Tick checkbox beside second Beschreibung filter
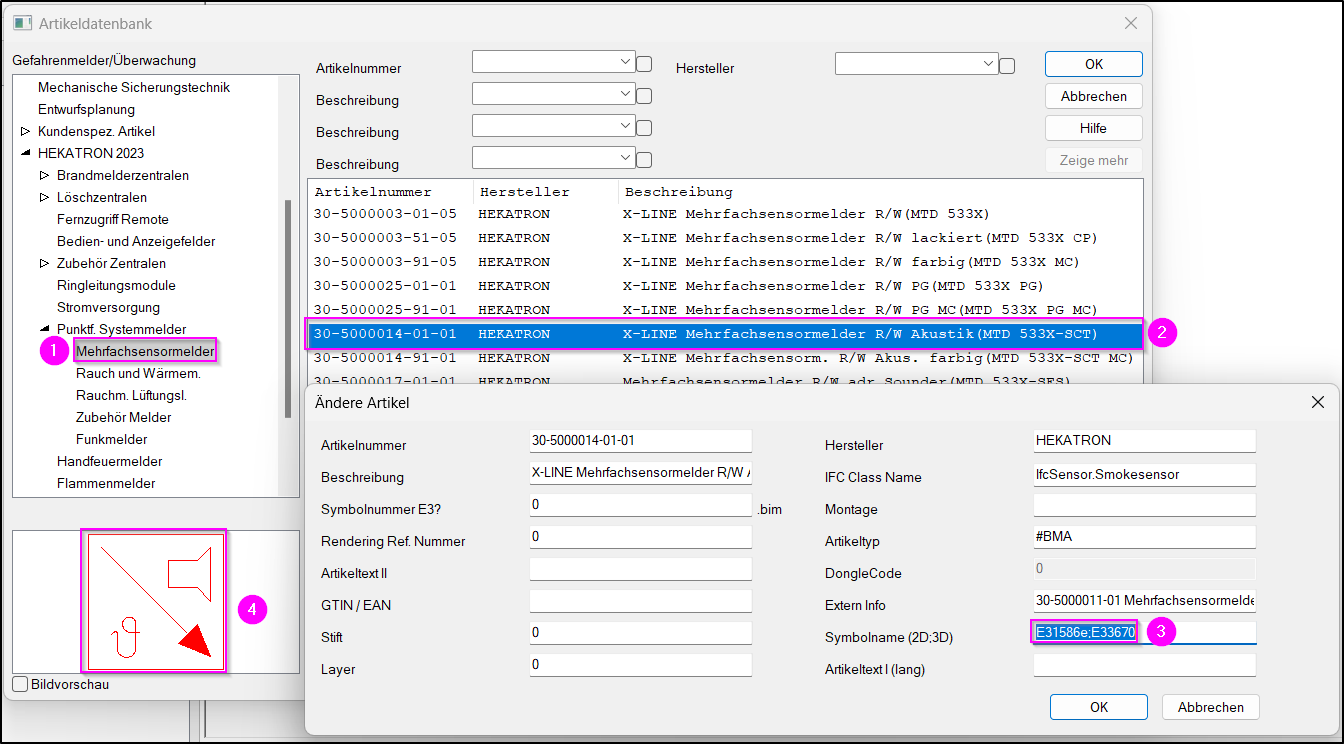The width and height of the screenshot is (1344, 744). click(x=644, y=128)
